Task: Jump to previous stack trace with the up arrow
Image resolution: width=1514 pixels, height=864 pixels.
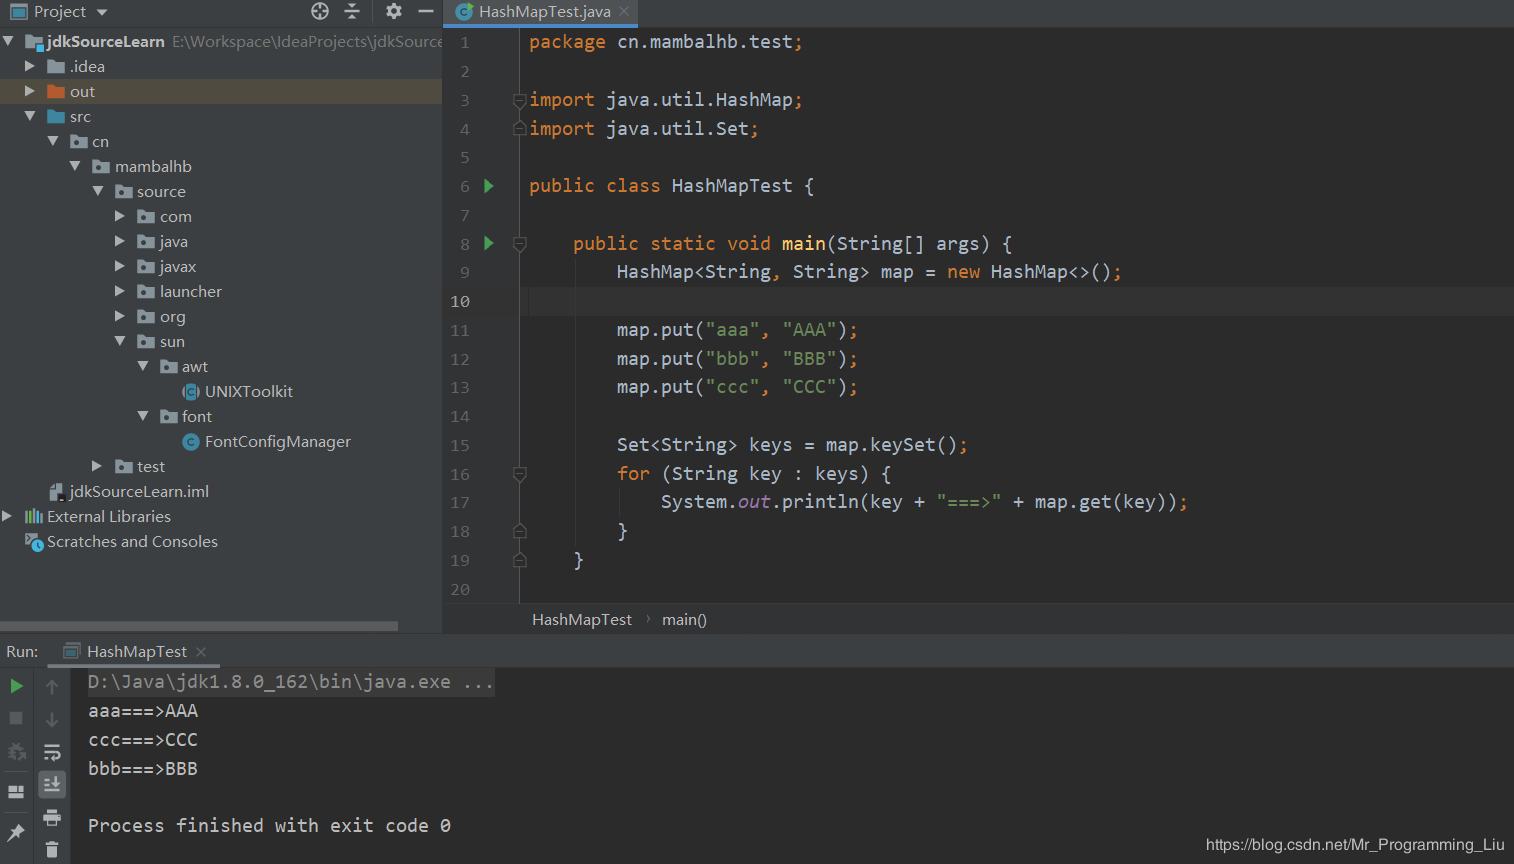Action: coord(52,687)
